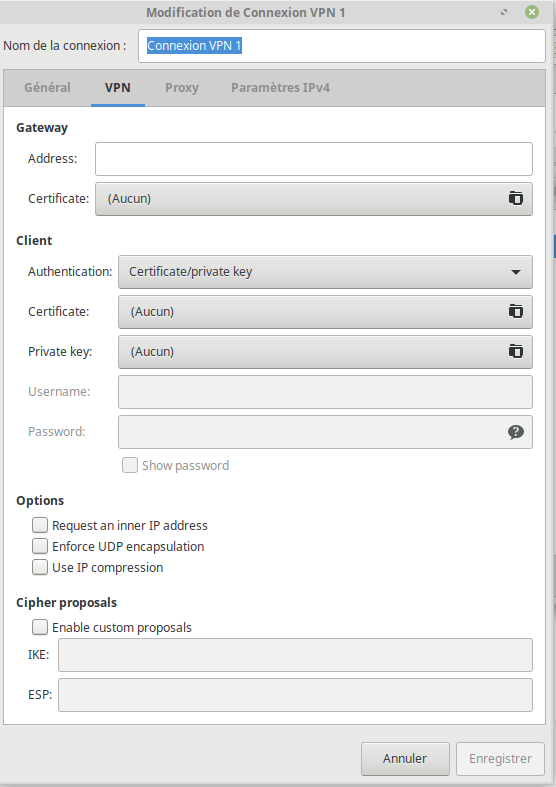The height and width of the screenshot is (787, 556).
Task: Select the Proxy tab
Action: tap(182, 88)
